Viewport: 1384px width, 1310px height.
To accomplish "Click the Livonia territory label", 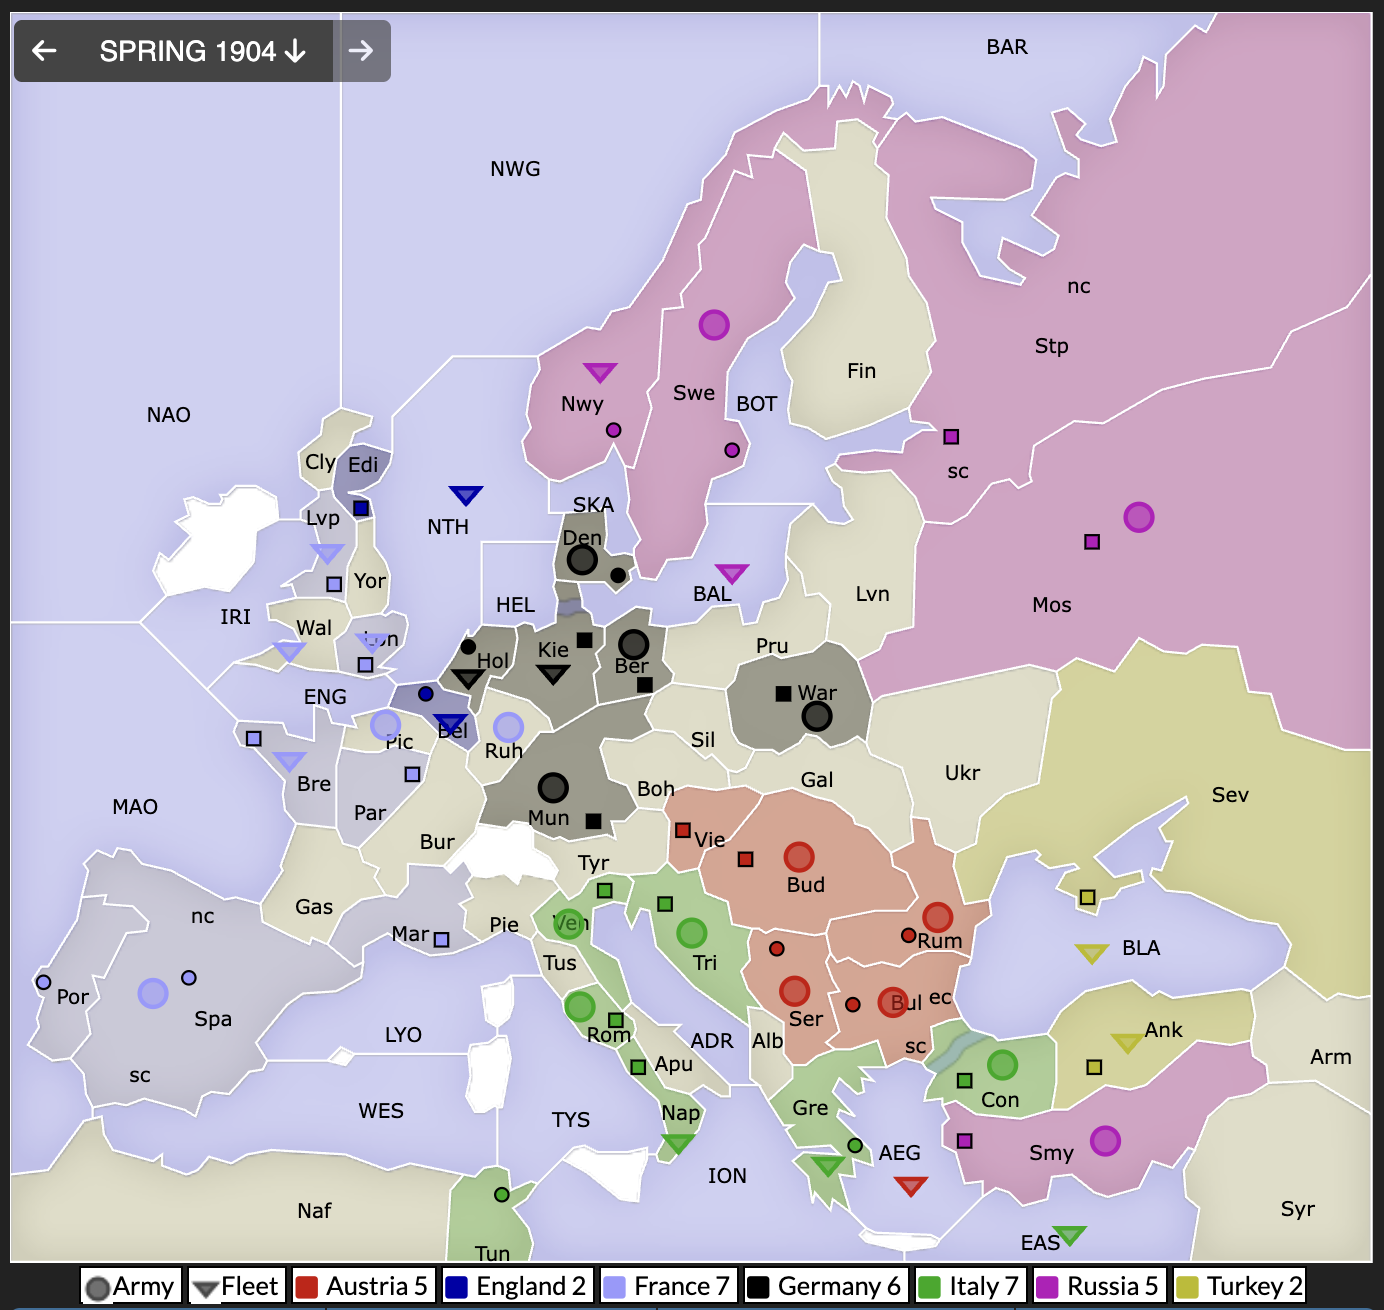I will pos(872,594).
